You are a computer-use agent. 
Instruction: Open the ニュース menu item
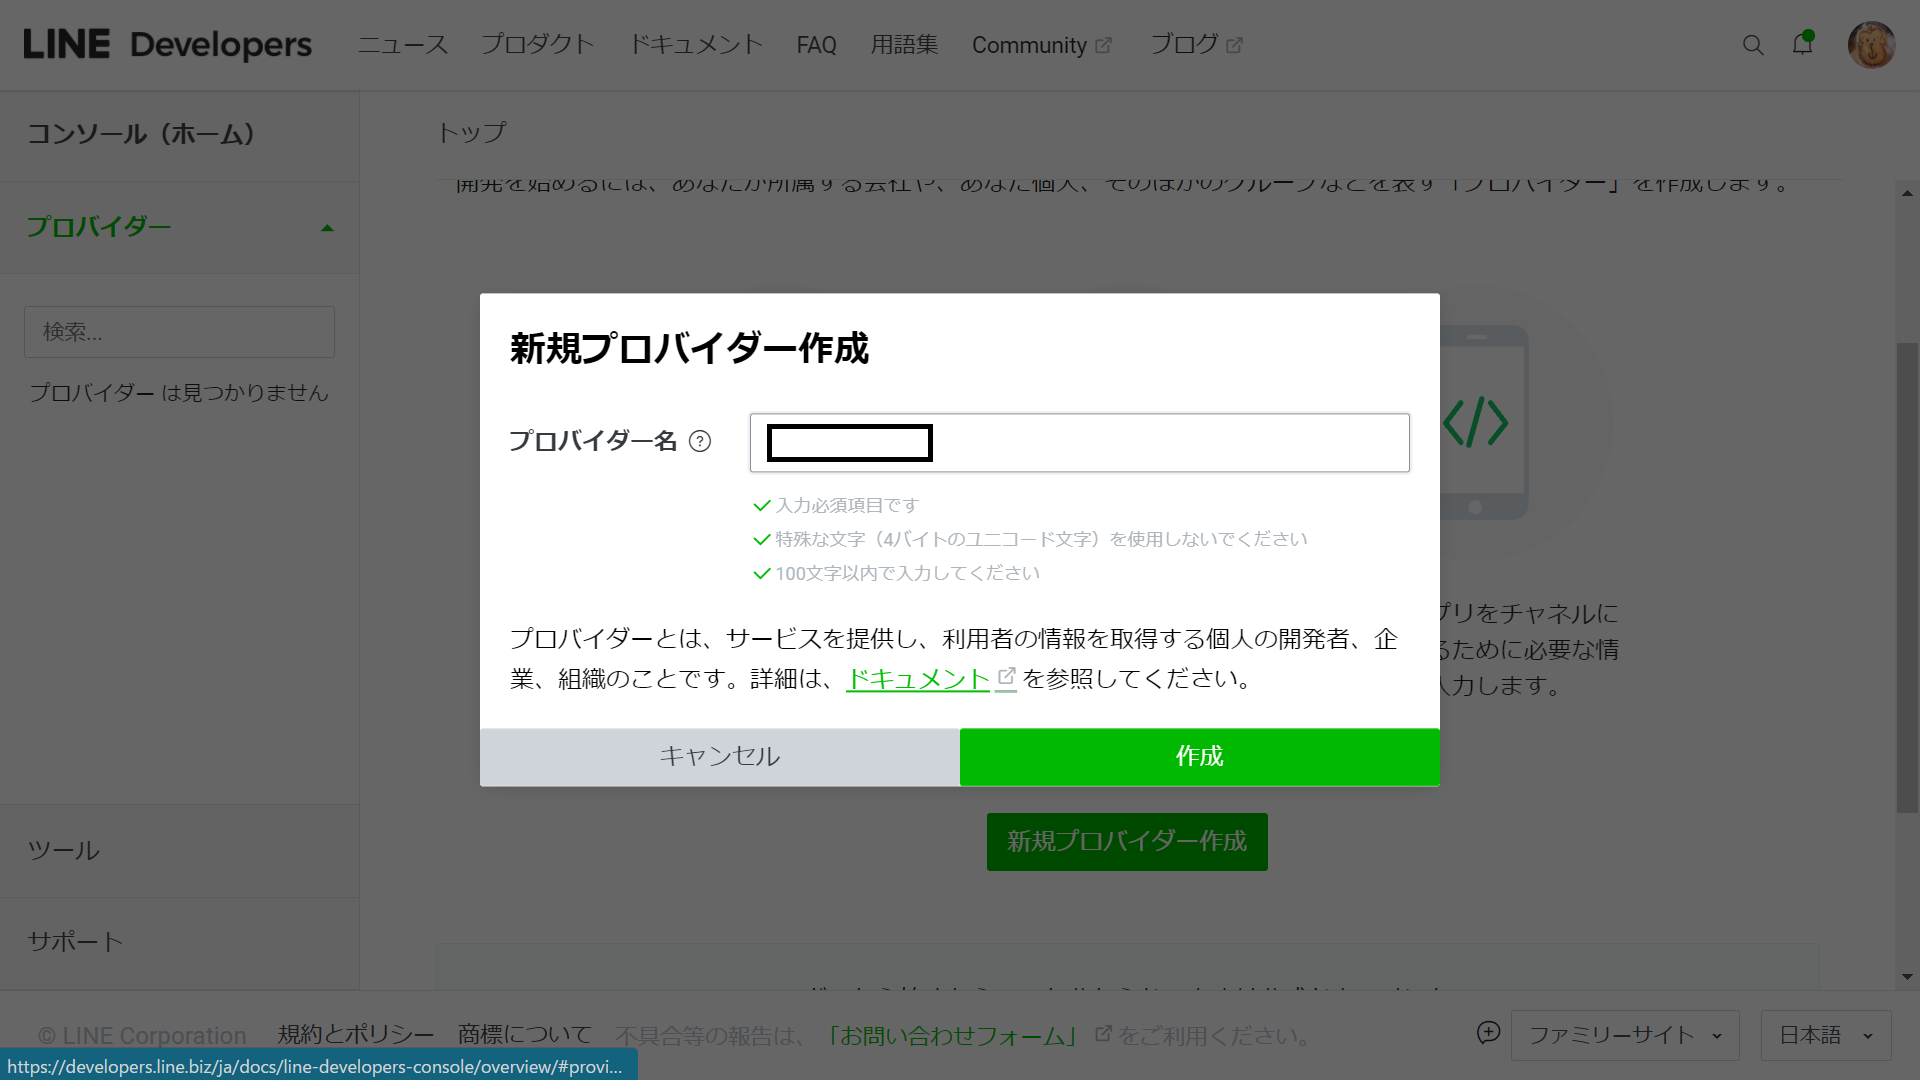pyautogui.click(x=403, y=45)
